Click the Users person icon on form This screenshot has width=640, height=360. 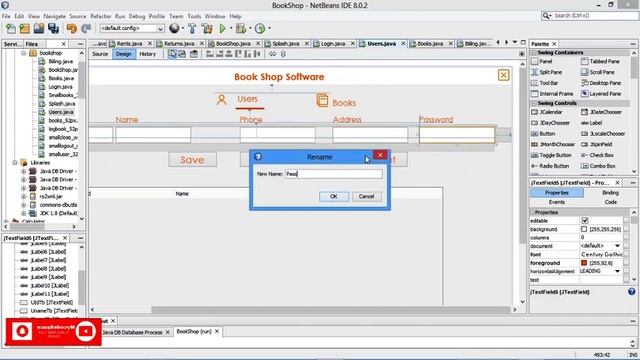222,100
